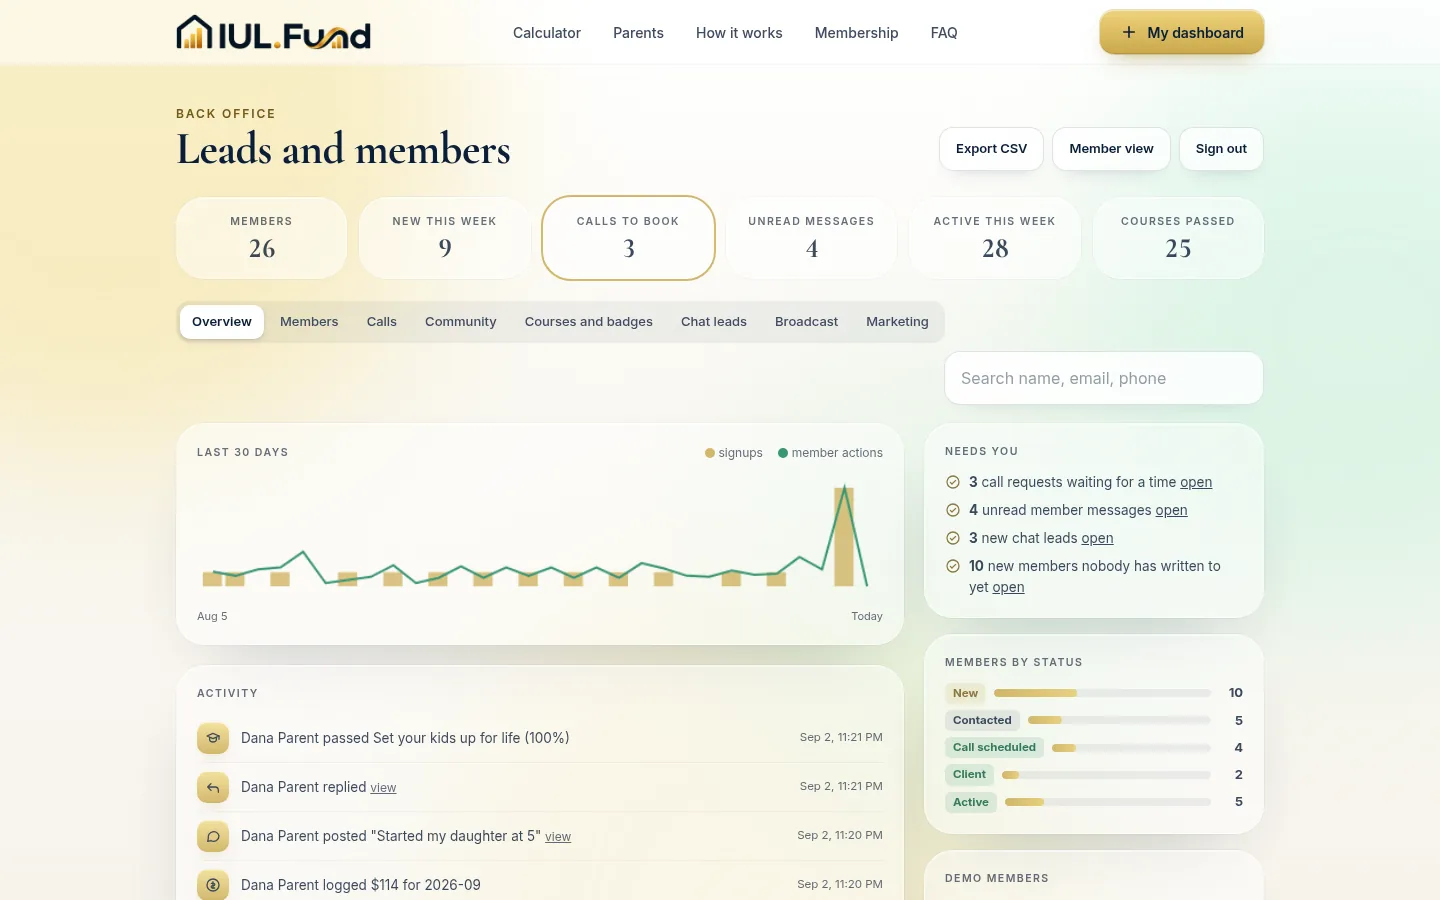The width and height of the screenshot is (1440, 900).
Task: Open call requests waiting link
Action: pyautogui.click(x=1196, y=482)
